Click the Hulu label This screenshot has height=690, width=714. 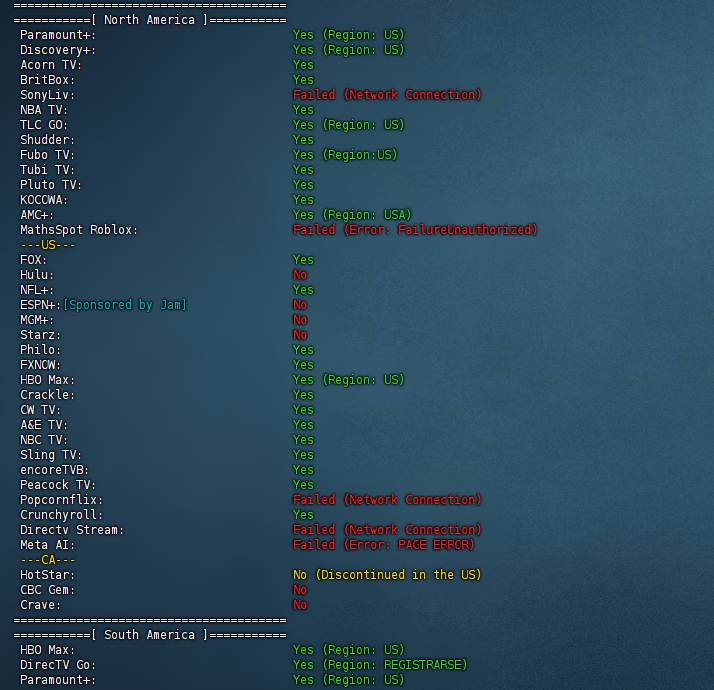click(x=37, y=275)
